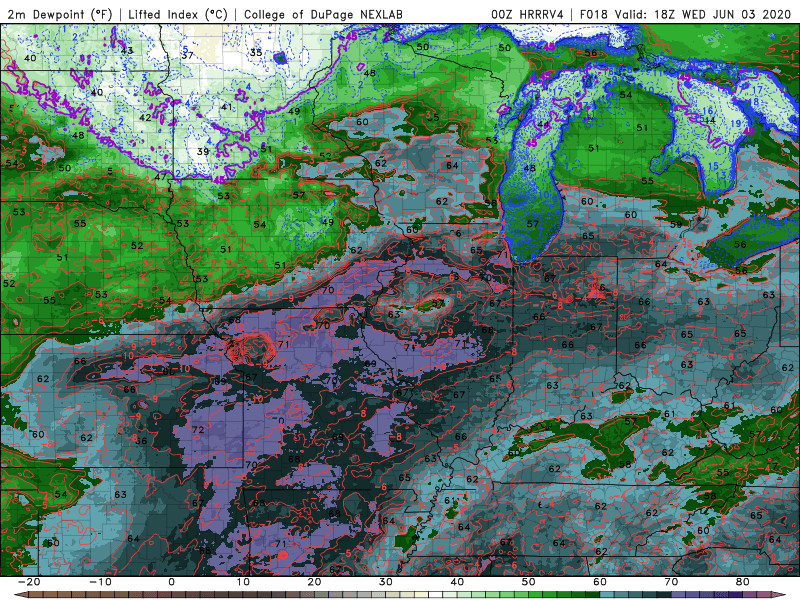Click the "0" color scale label

click(171, 582)
